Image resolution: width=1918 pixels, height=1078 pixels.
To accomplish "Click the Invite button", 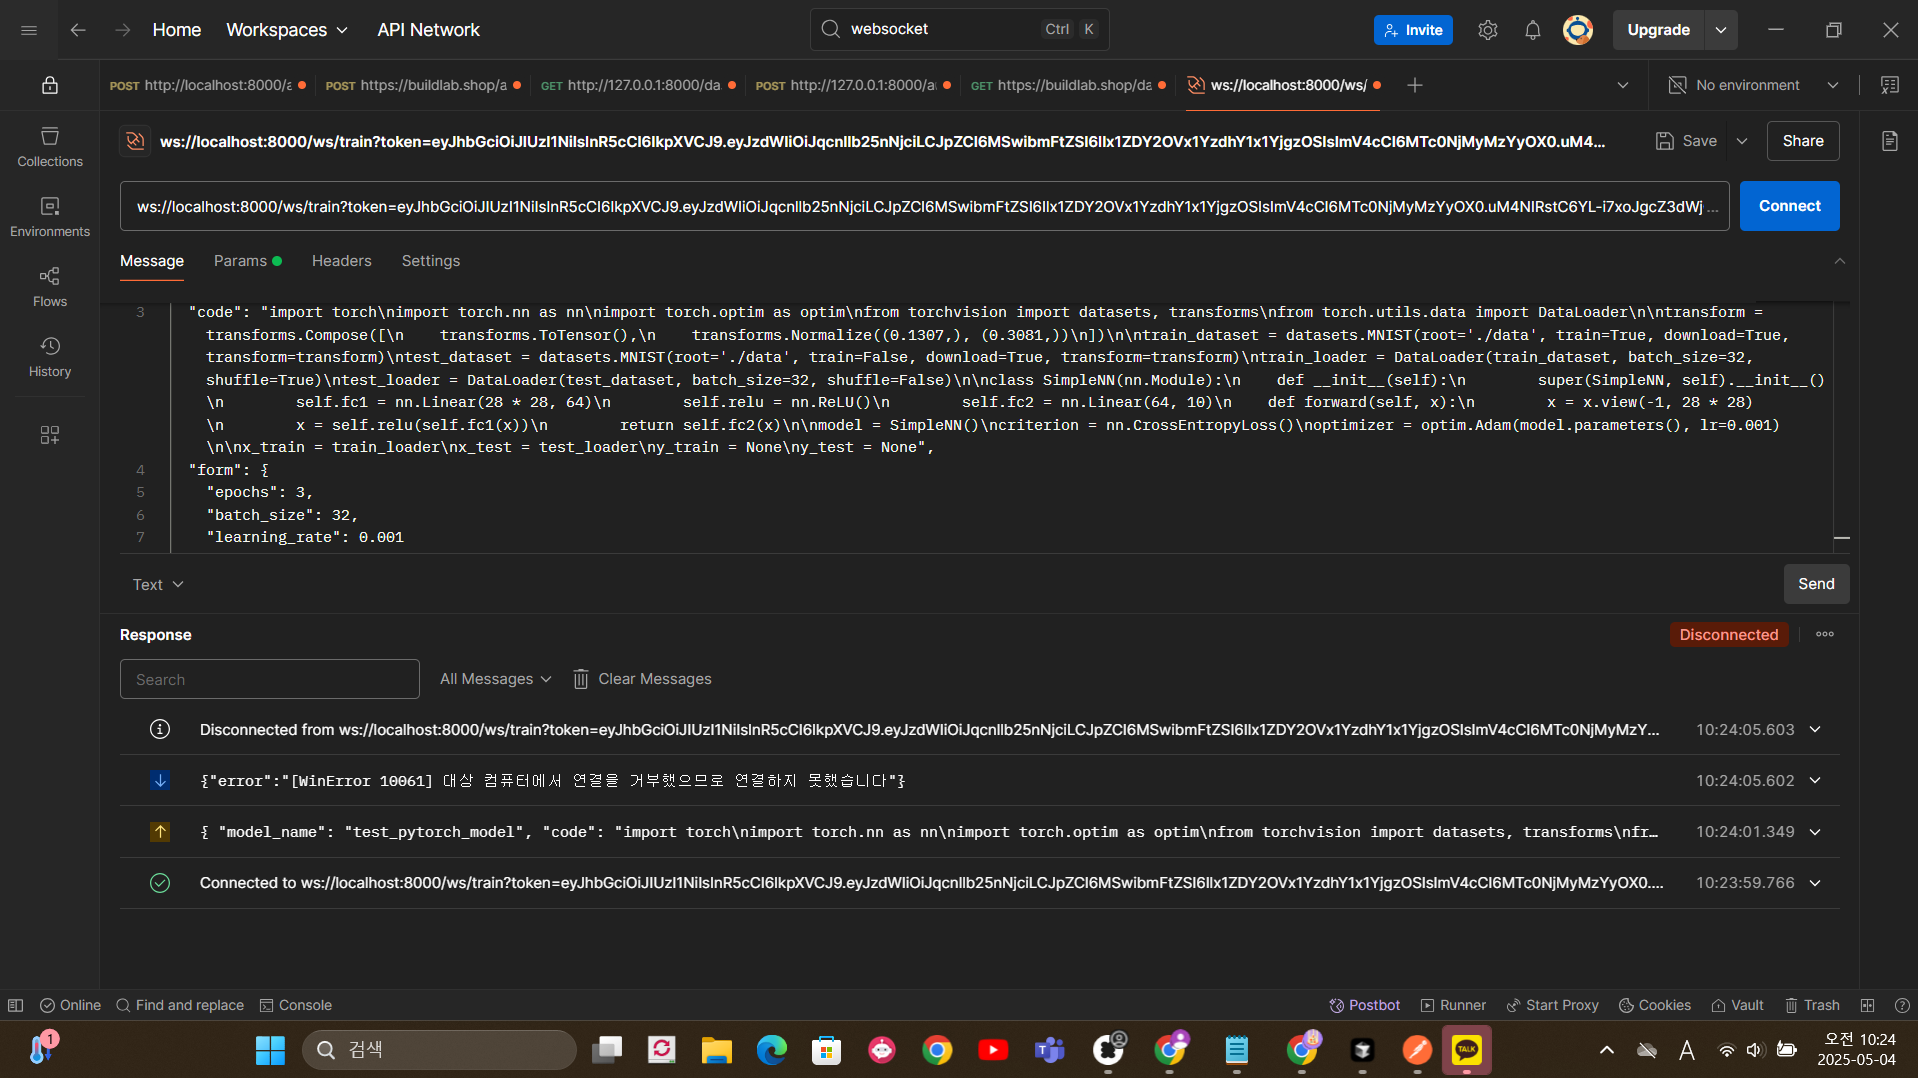I will tap(1413, 30).
